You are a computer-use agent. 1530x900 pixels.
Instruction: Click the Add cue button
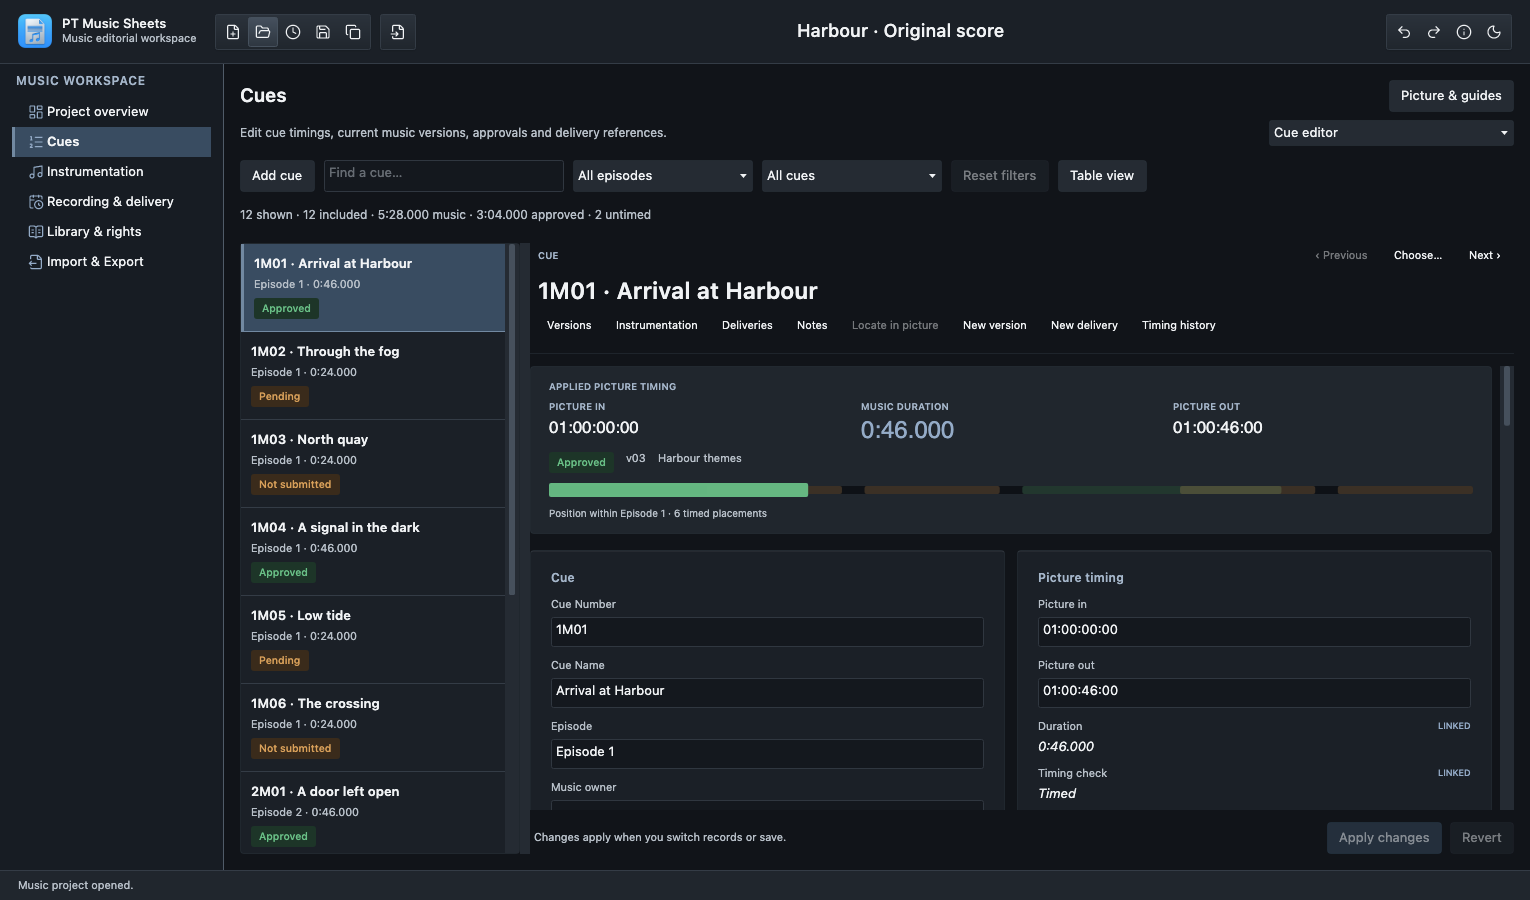[277, 176]
